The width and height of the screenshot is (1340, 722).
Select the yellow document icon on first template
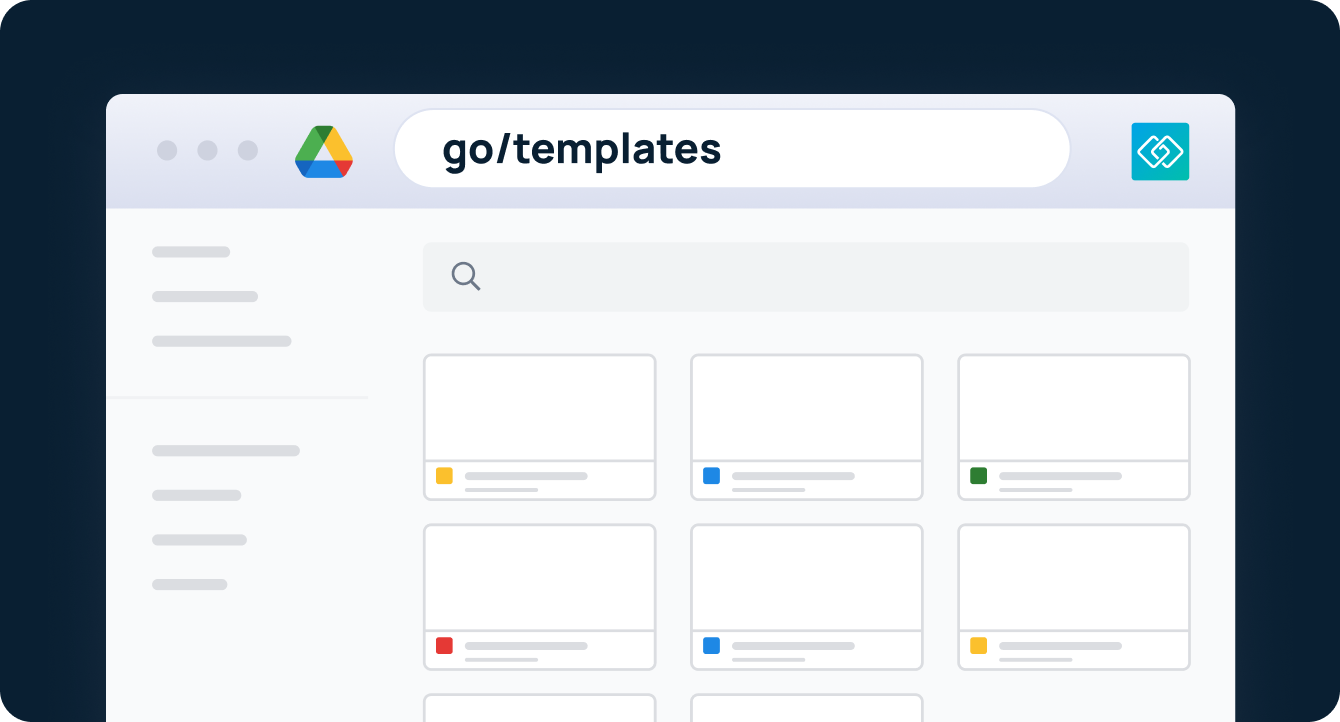click(x=445, y=477)
